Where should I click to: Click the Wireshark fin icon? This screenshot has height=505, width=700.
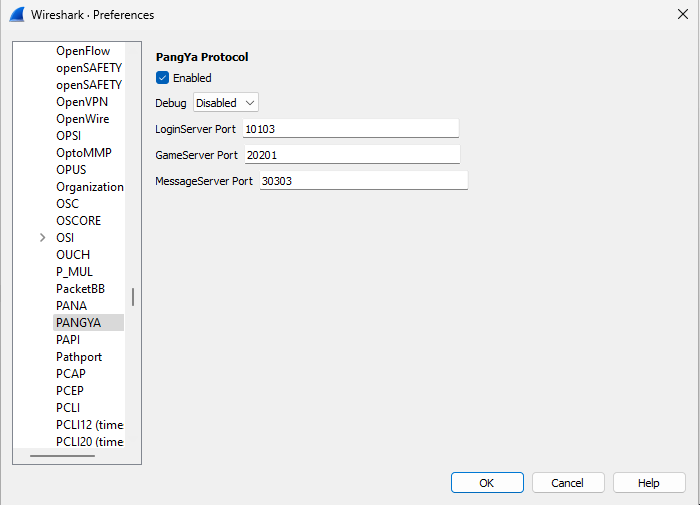(17, 14)
